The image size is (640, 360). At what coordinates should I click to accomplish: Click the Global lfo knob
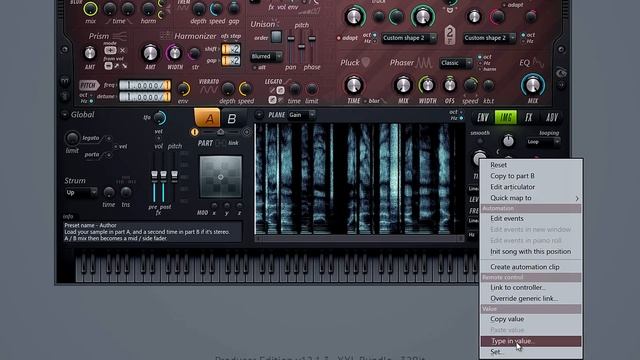[160, 118]
